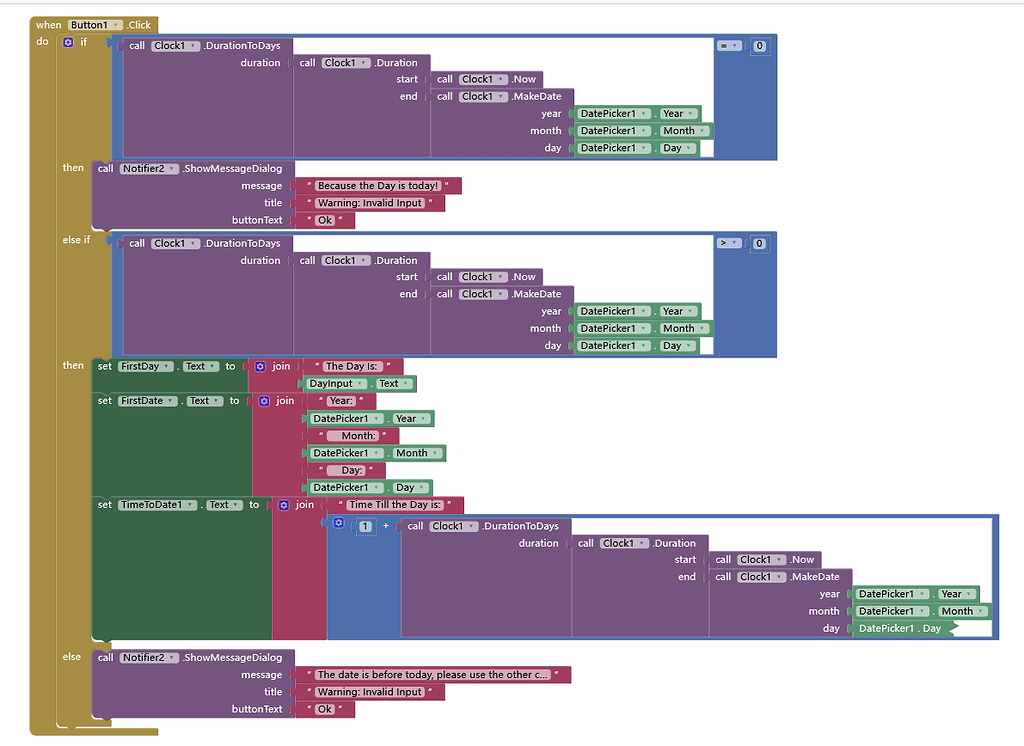Open the greater-than comparison operator dropdown
The width and height of the screenshot is (1024, 746).
pos(735,243)
